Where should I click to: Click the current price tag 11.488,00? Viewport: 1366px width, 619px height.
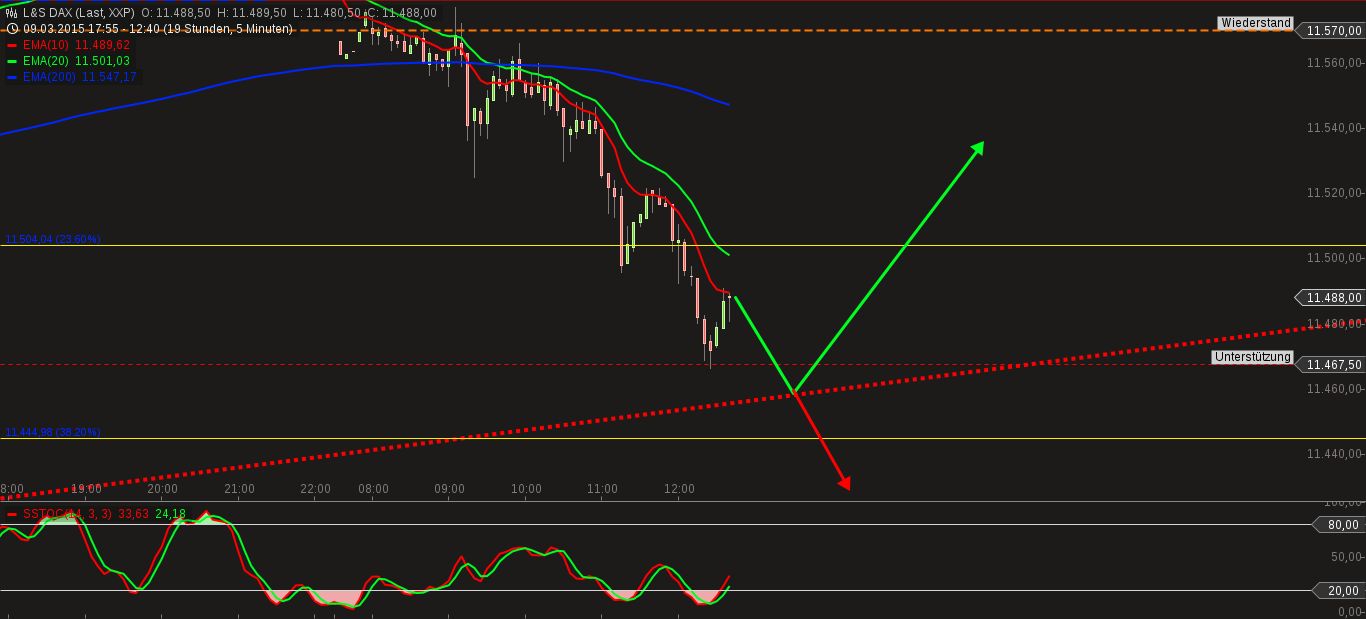1335,297
